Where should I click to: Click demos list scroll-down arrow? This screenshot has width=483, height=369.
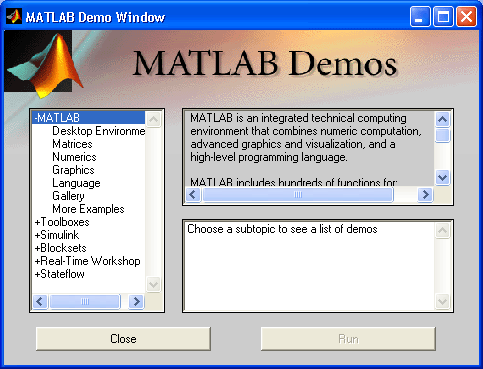pyautogui.click(x=443, y=302)
